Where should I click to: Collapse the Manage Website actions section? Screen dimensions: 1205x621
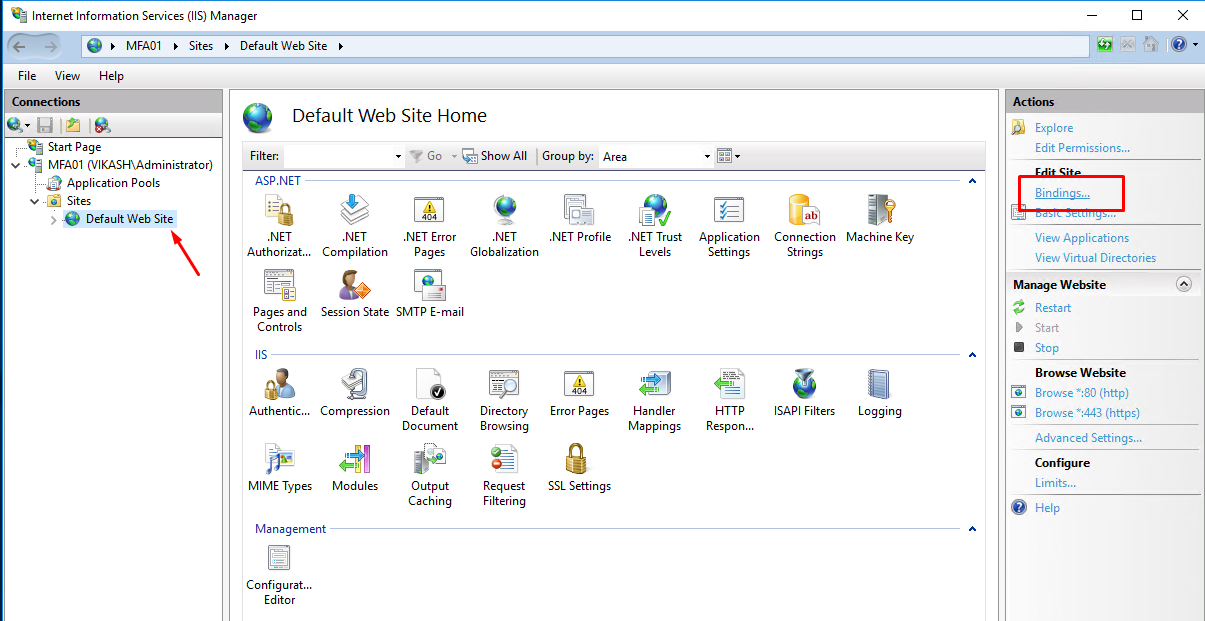coord(1184,284)
